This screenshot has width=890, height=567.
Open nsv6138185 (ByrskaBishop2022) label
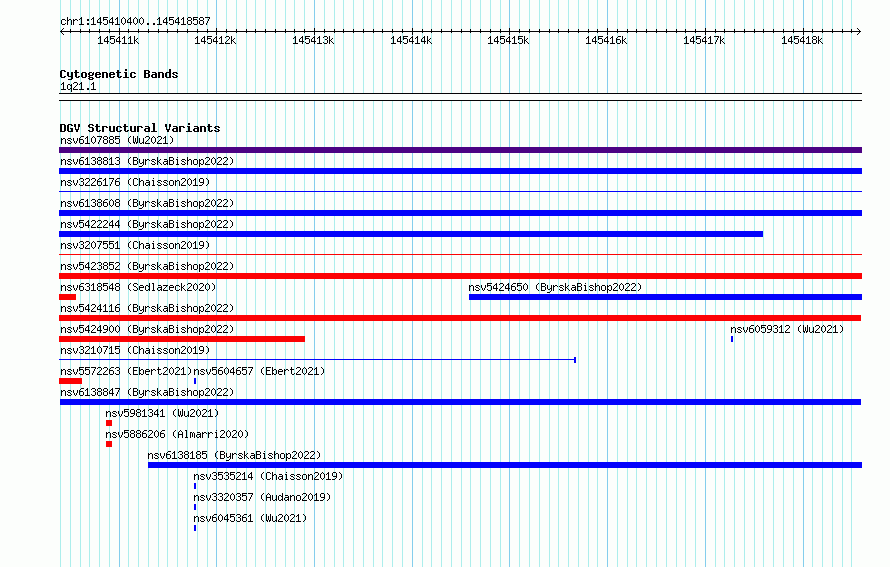(x=234, y=455)
